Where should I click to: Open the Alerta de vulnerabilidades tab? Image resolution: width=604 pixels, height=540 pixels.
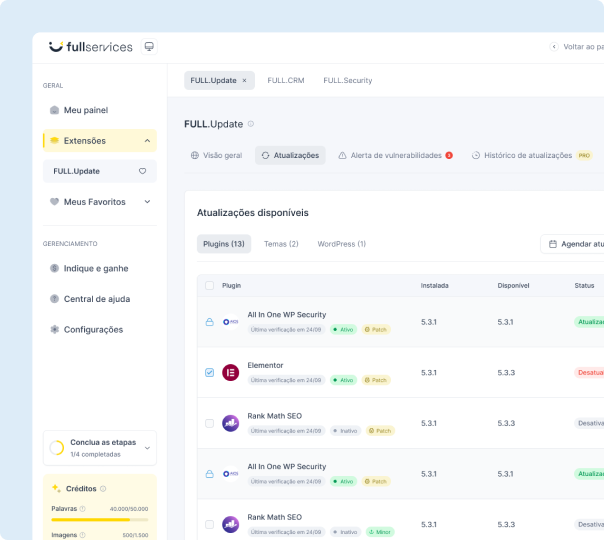point(395,156)
